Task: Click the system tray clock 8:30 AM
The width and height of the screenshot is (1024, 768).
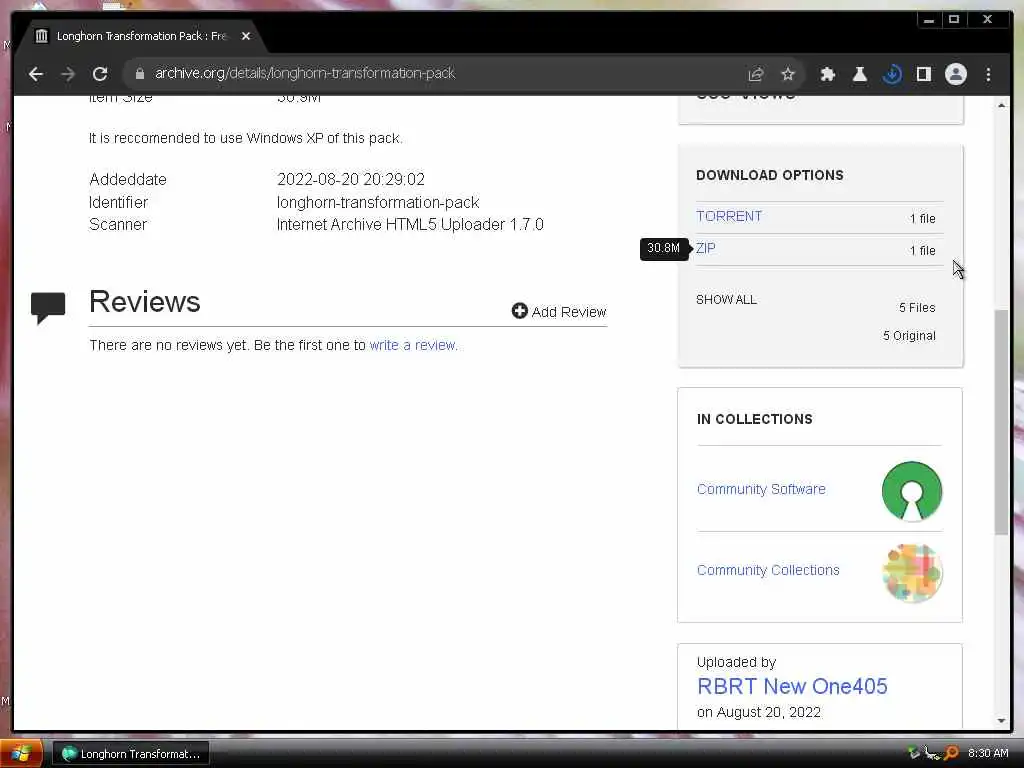Action: 988,753
